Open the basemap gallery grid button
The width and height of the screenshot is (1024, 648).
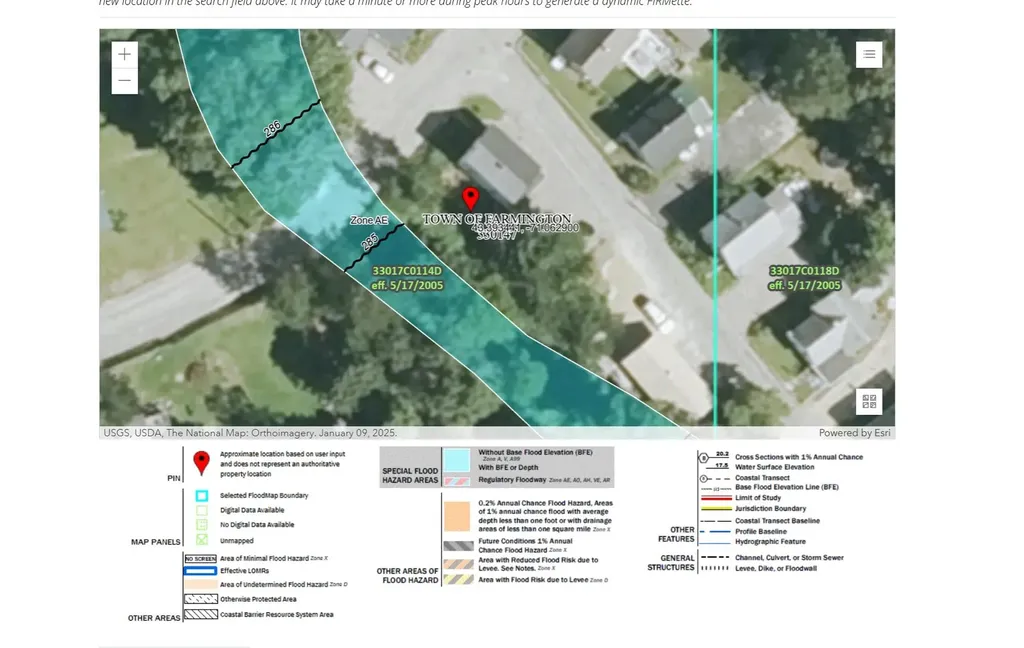[869, 402]
